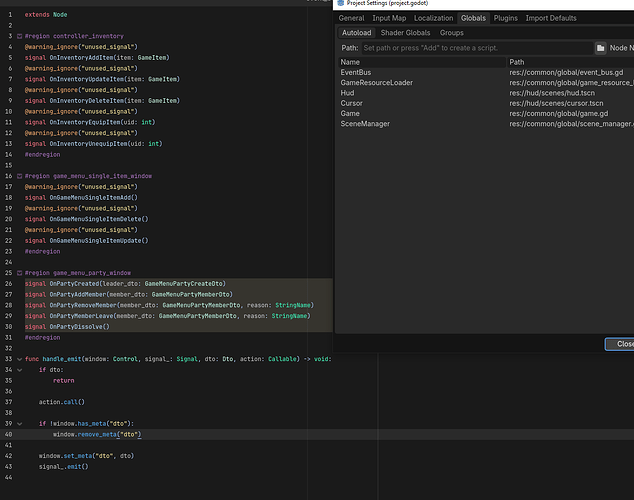Sort autoloads by the Name column header
The width and height of the screenshot is (634, 500).
point(422,62)
